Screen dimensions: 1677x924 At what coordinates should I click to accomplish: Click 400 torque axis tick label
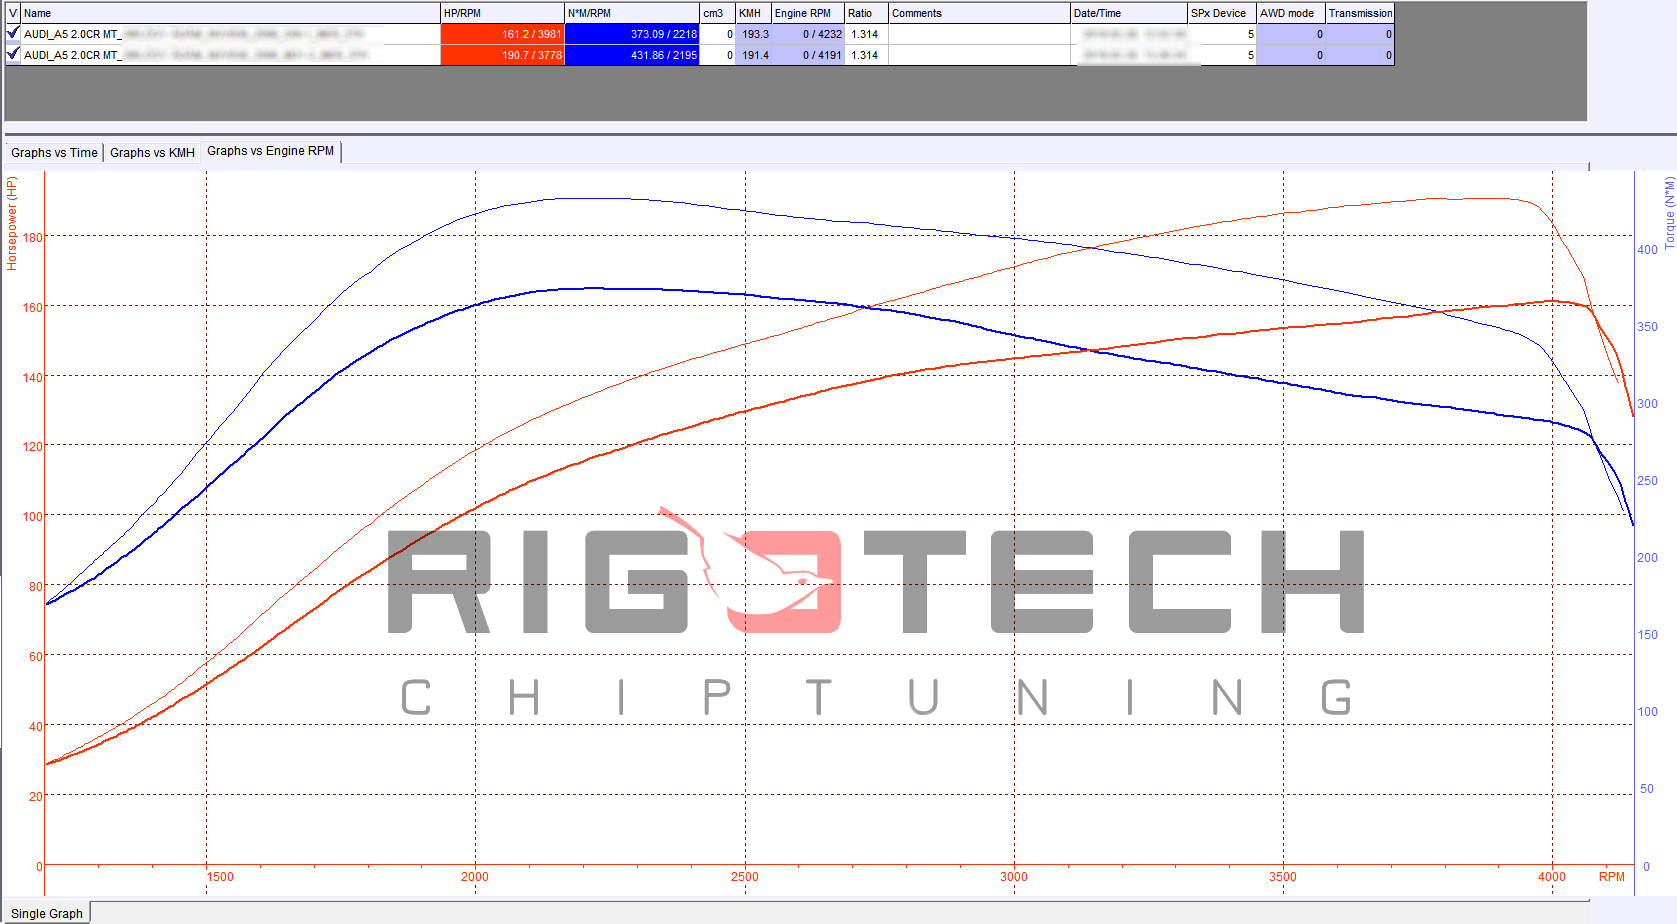click(1647, 250)
